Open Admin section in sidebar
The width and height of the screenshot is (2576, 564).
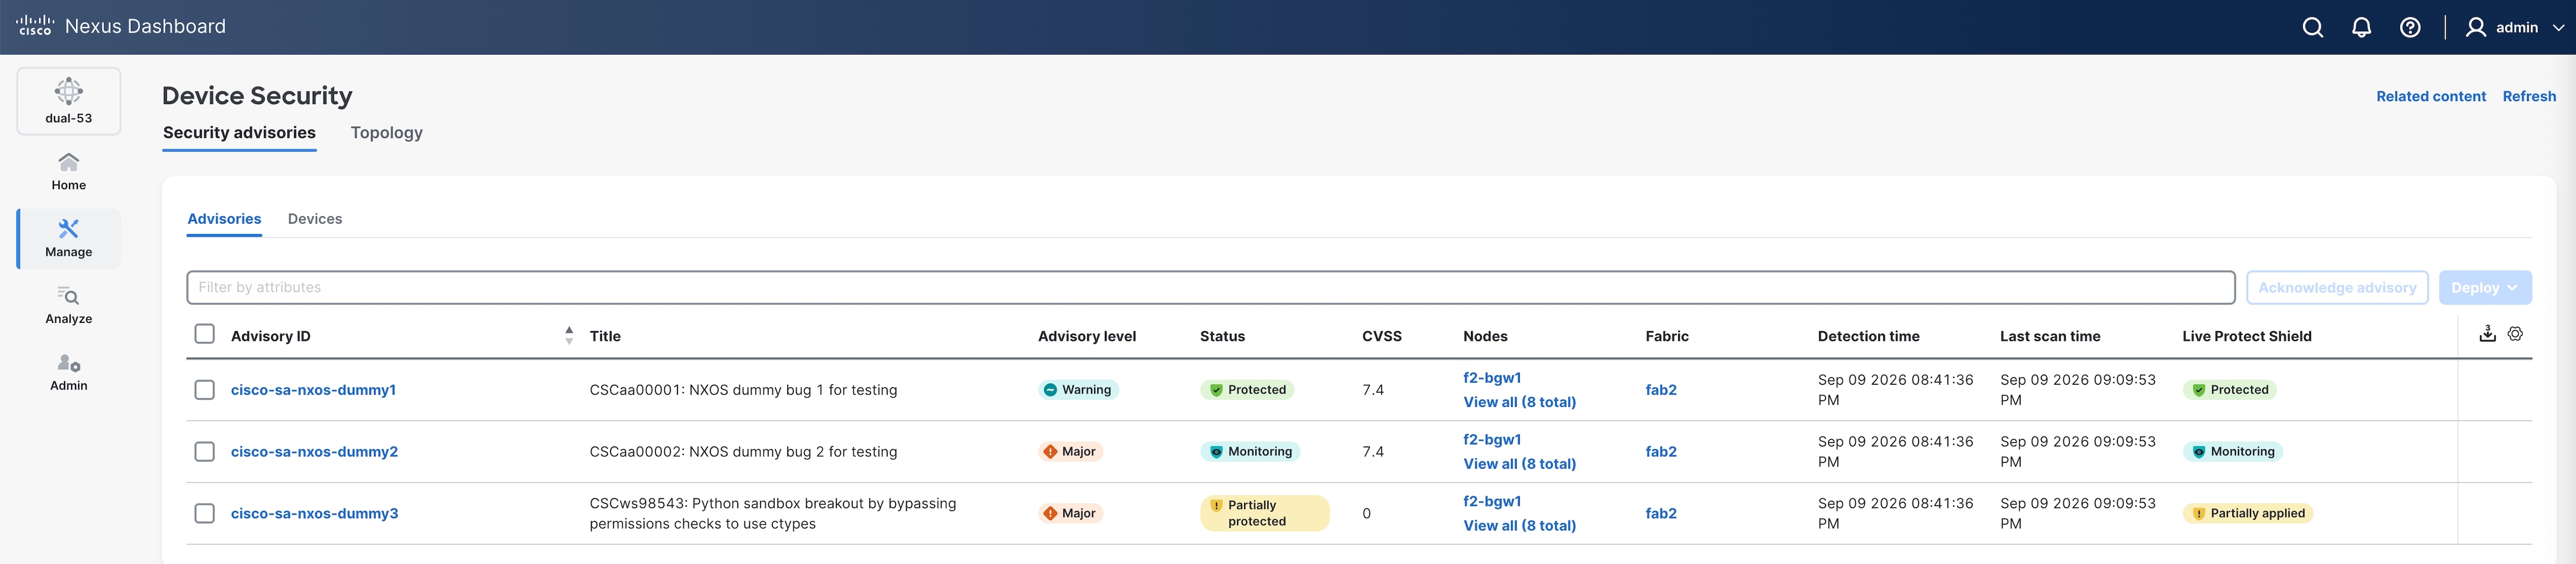(69, 372)
